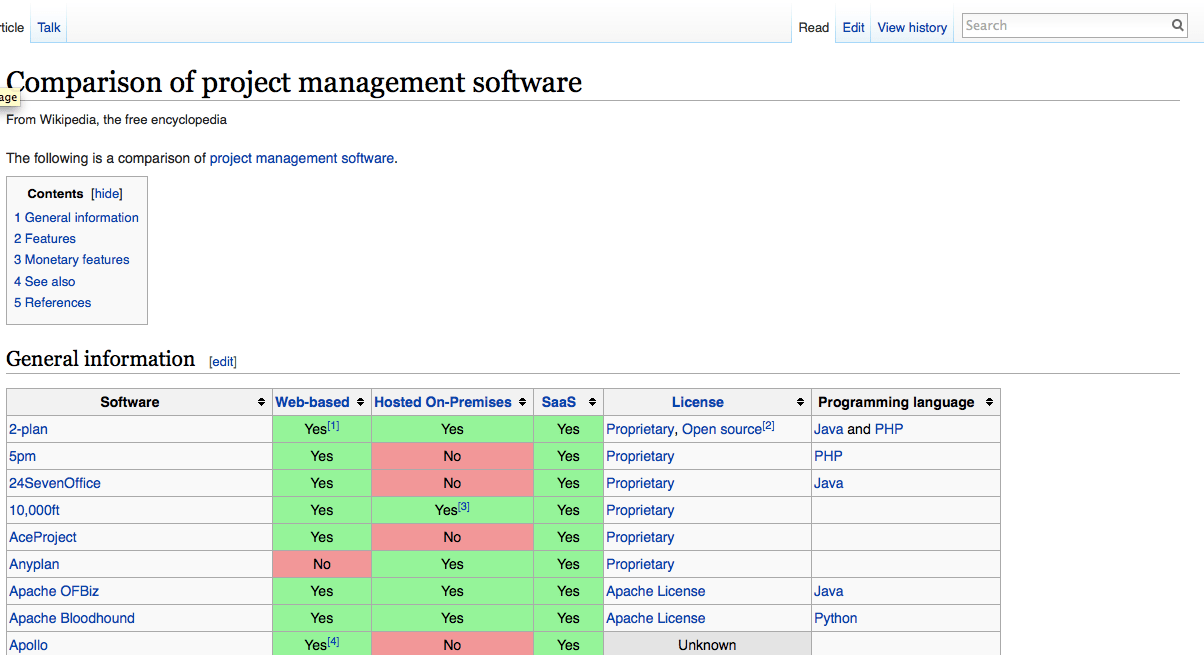Screen dimensions: 1204x655
Task: Click the search magnifier icon
Action: pos(1178,26)
